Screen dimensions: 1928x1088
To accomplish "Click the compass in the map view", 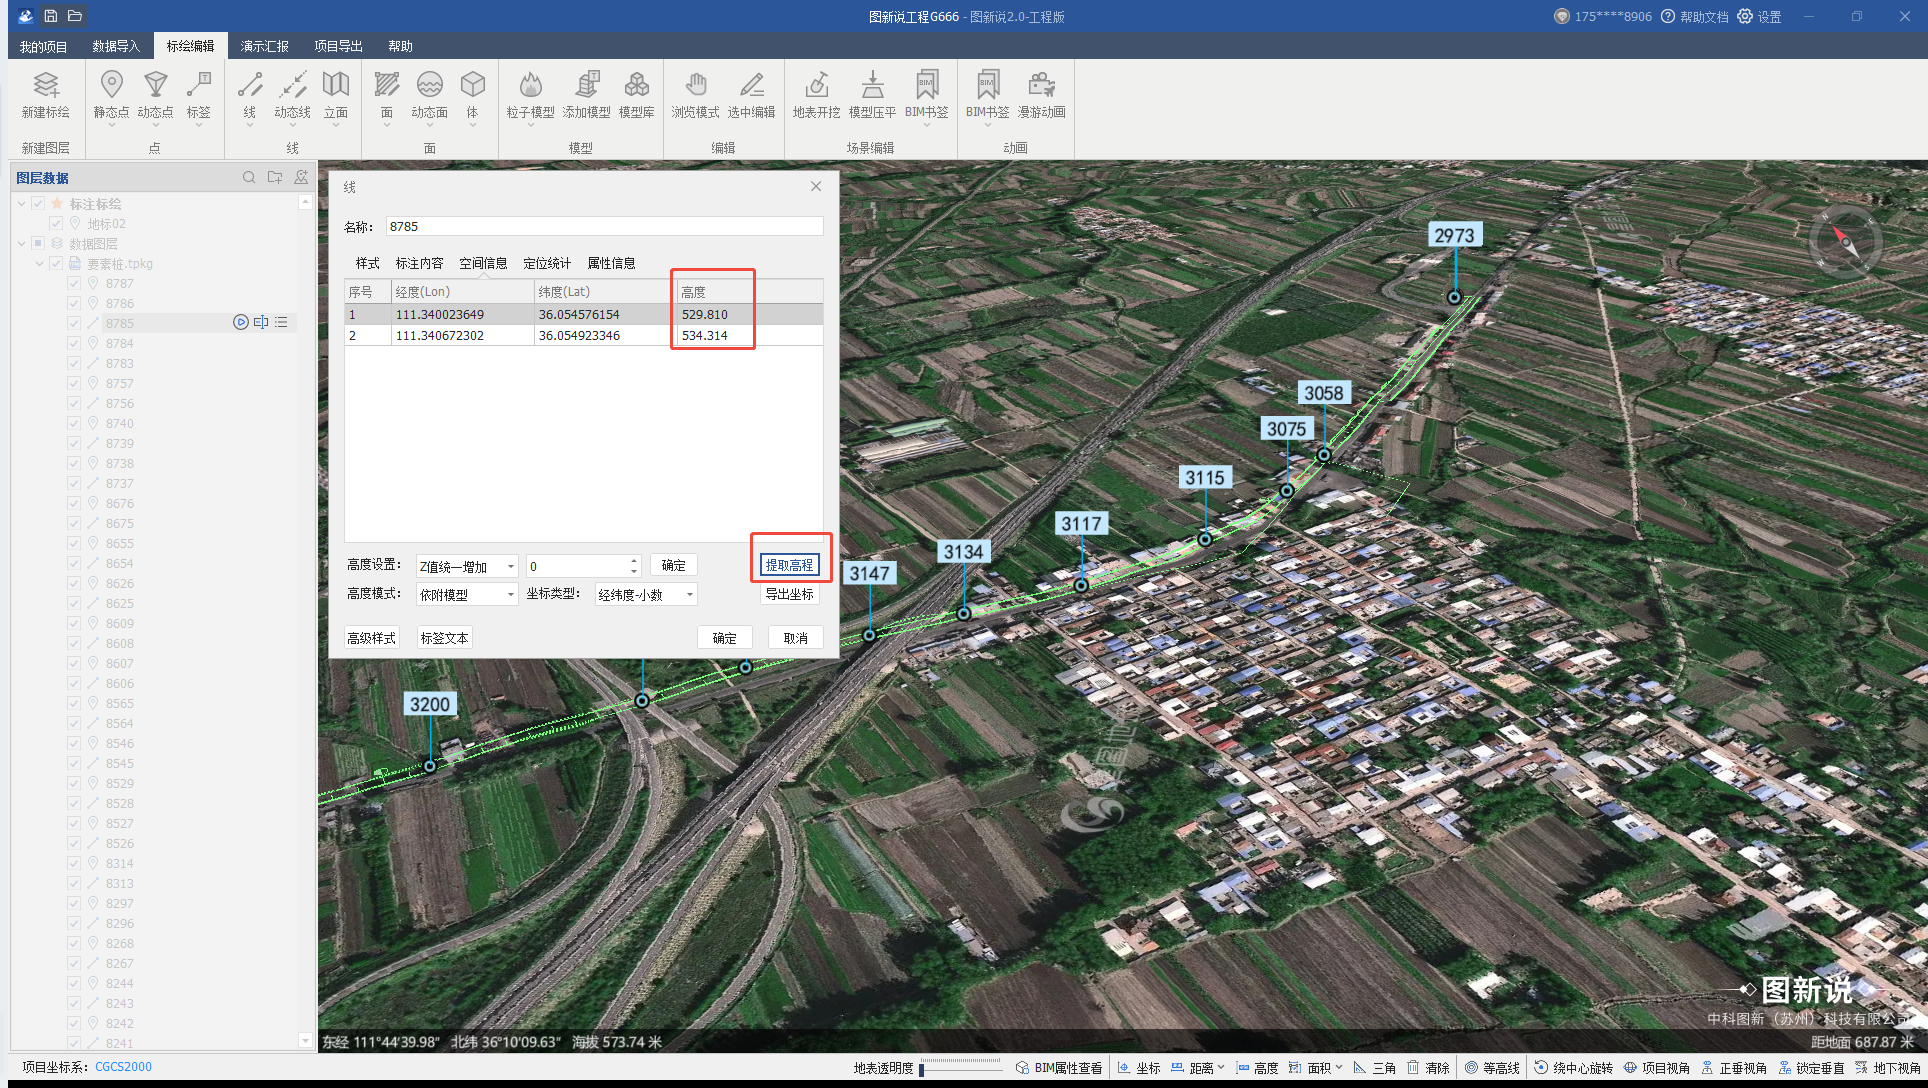I will (x=1845, y=240).
